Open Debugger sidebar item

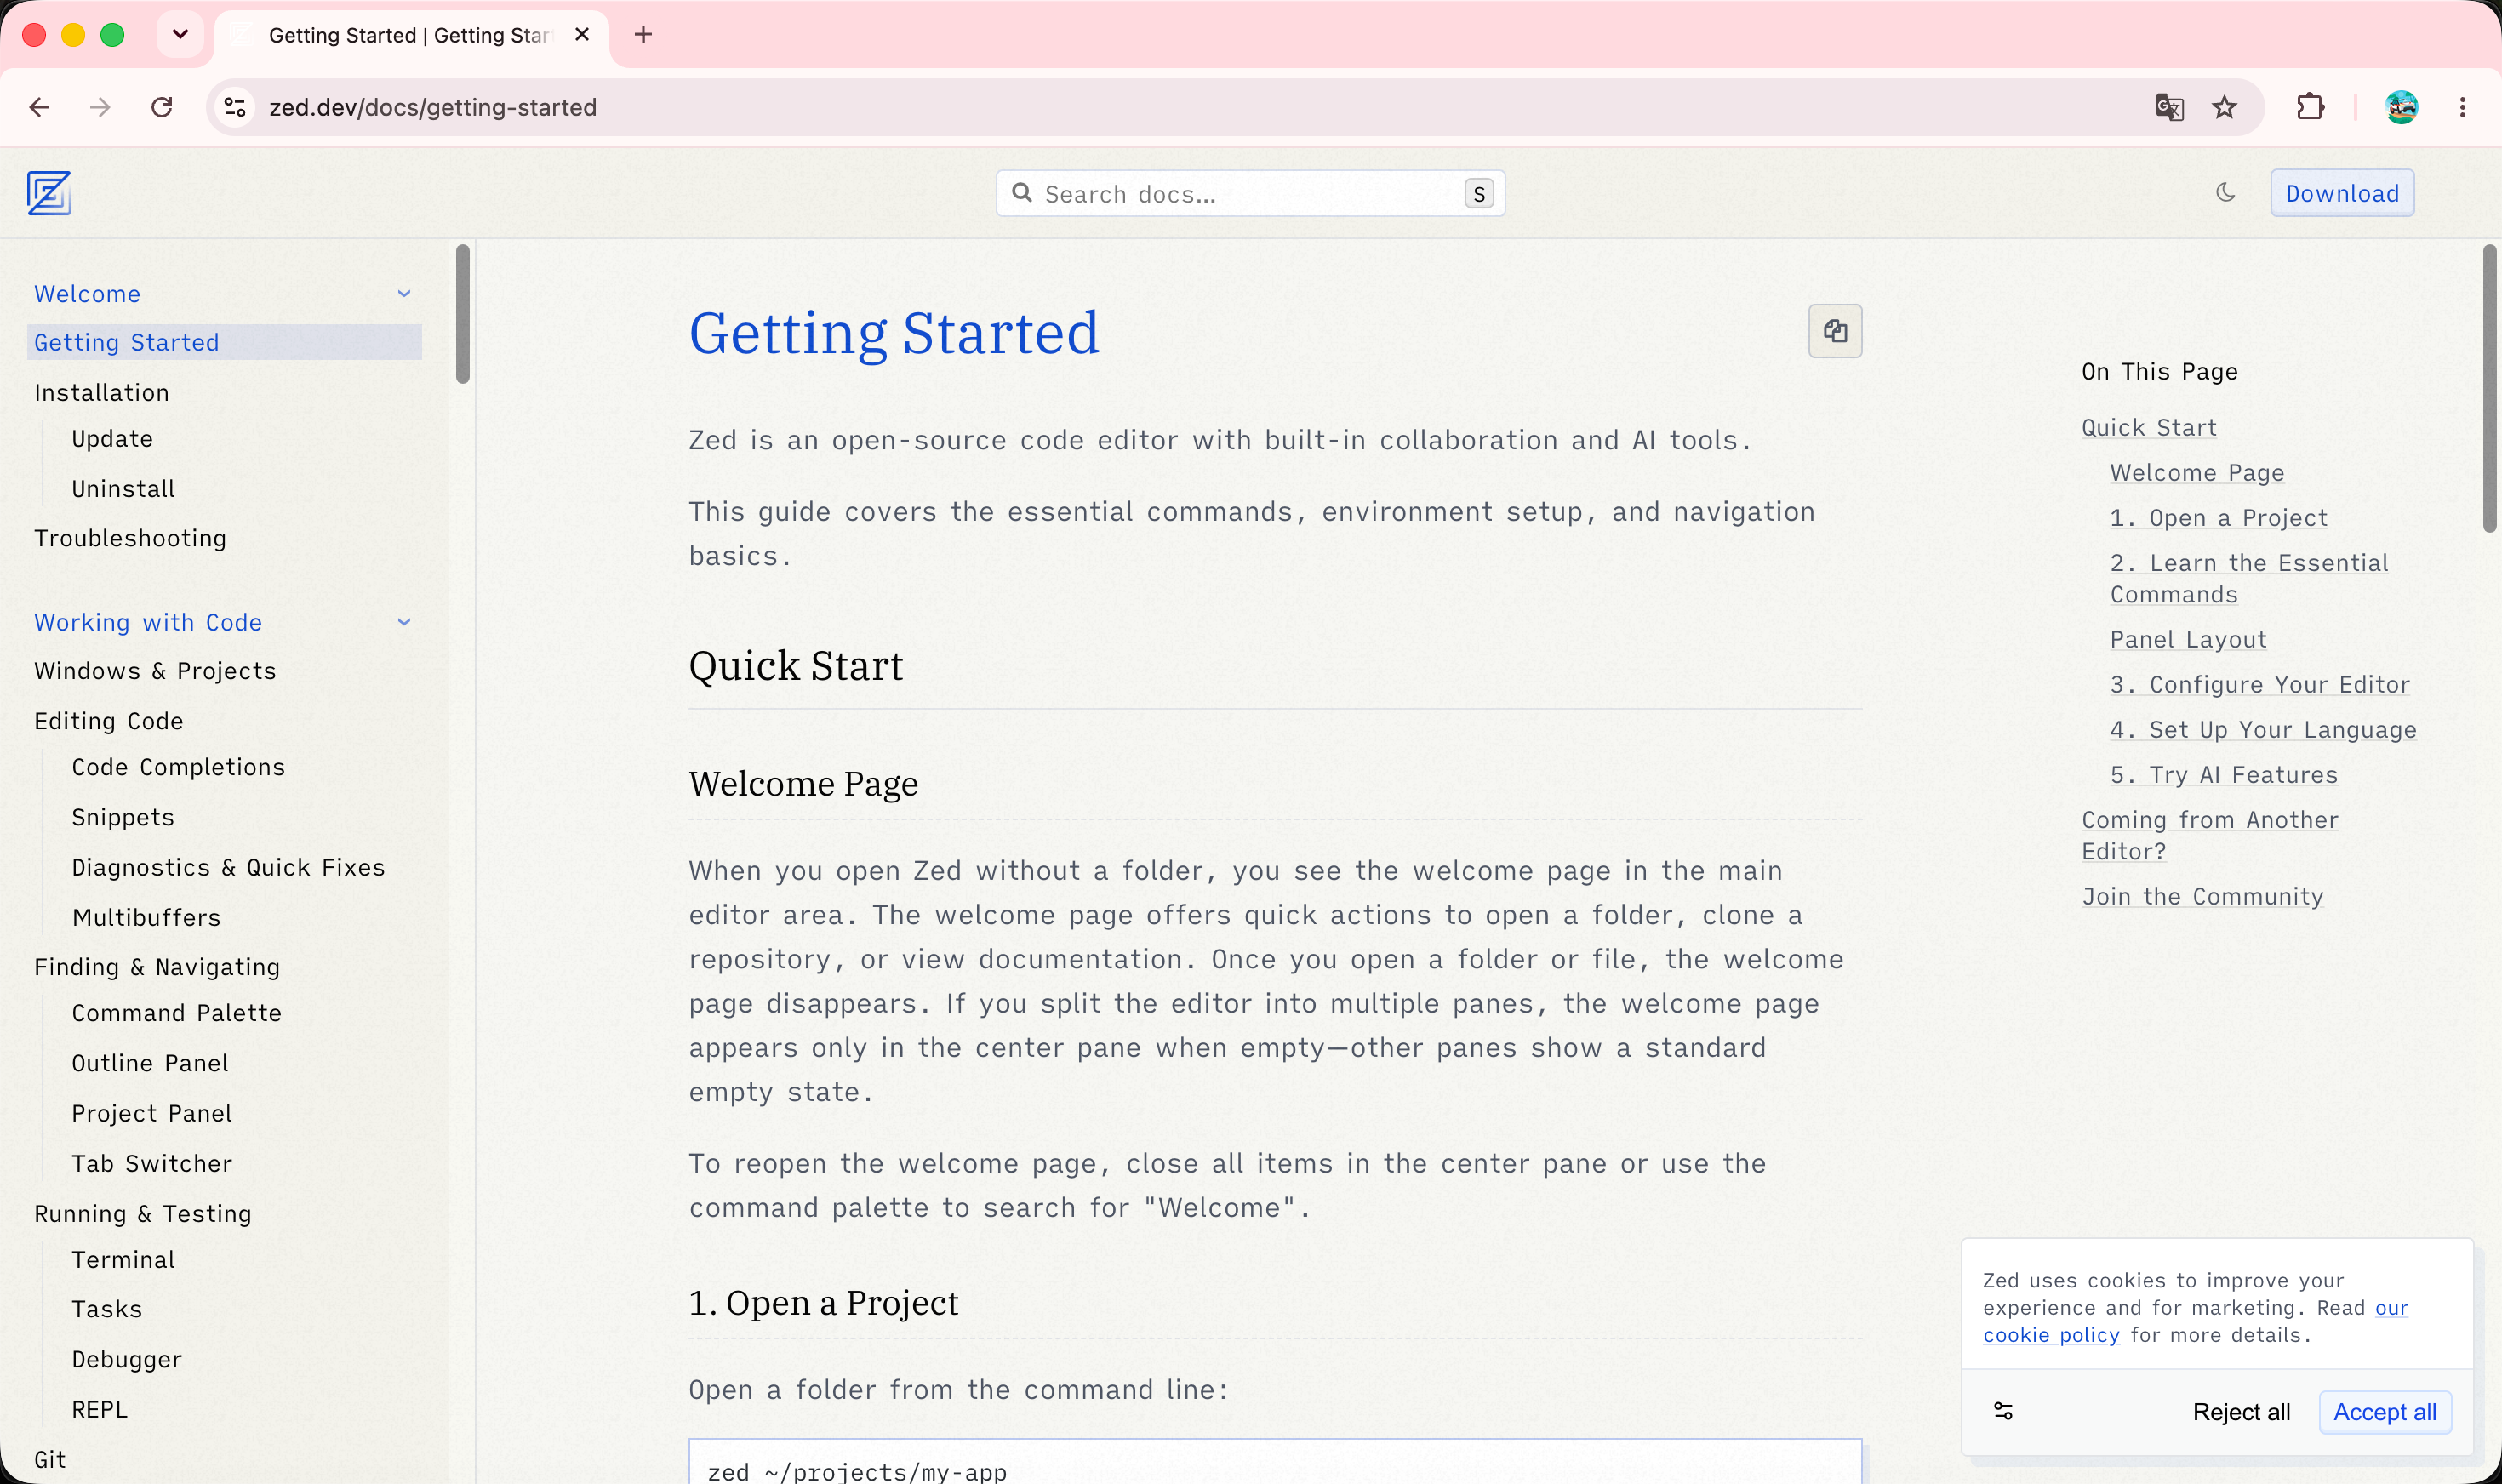pyautogui.click(x=127, y=1359)
